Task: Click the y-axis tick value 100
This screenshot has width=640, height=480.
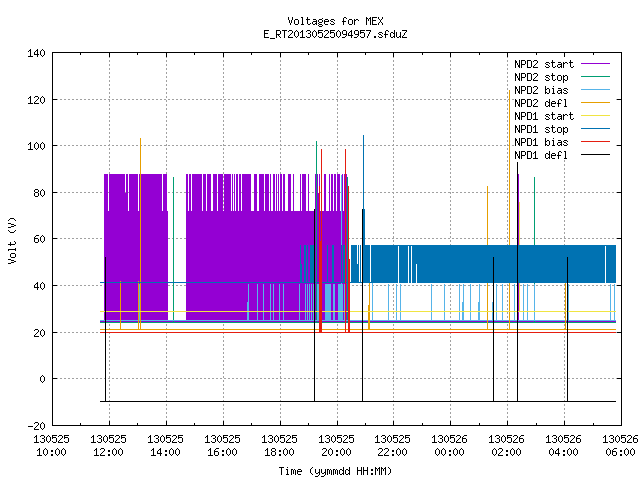Action: pyautogui.click(x=36, y=146)
